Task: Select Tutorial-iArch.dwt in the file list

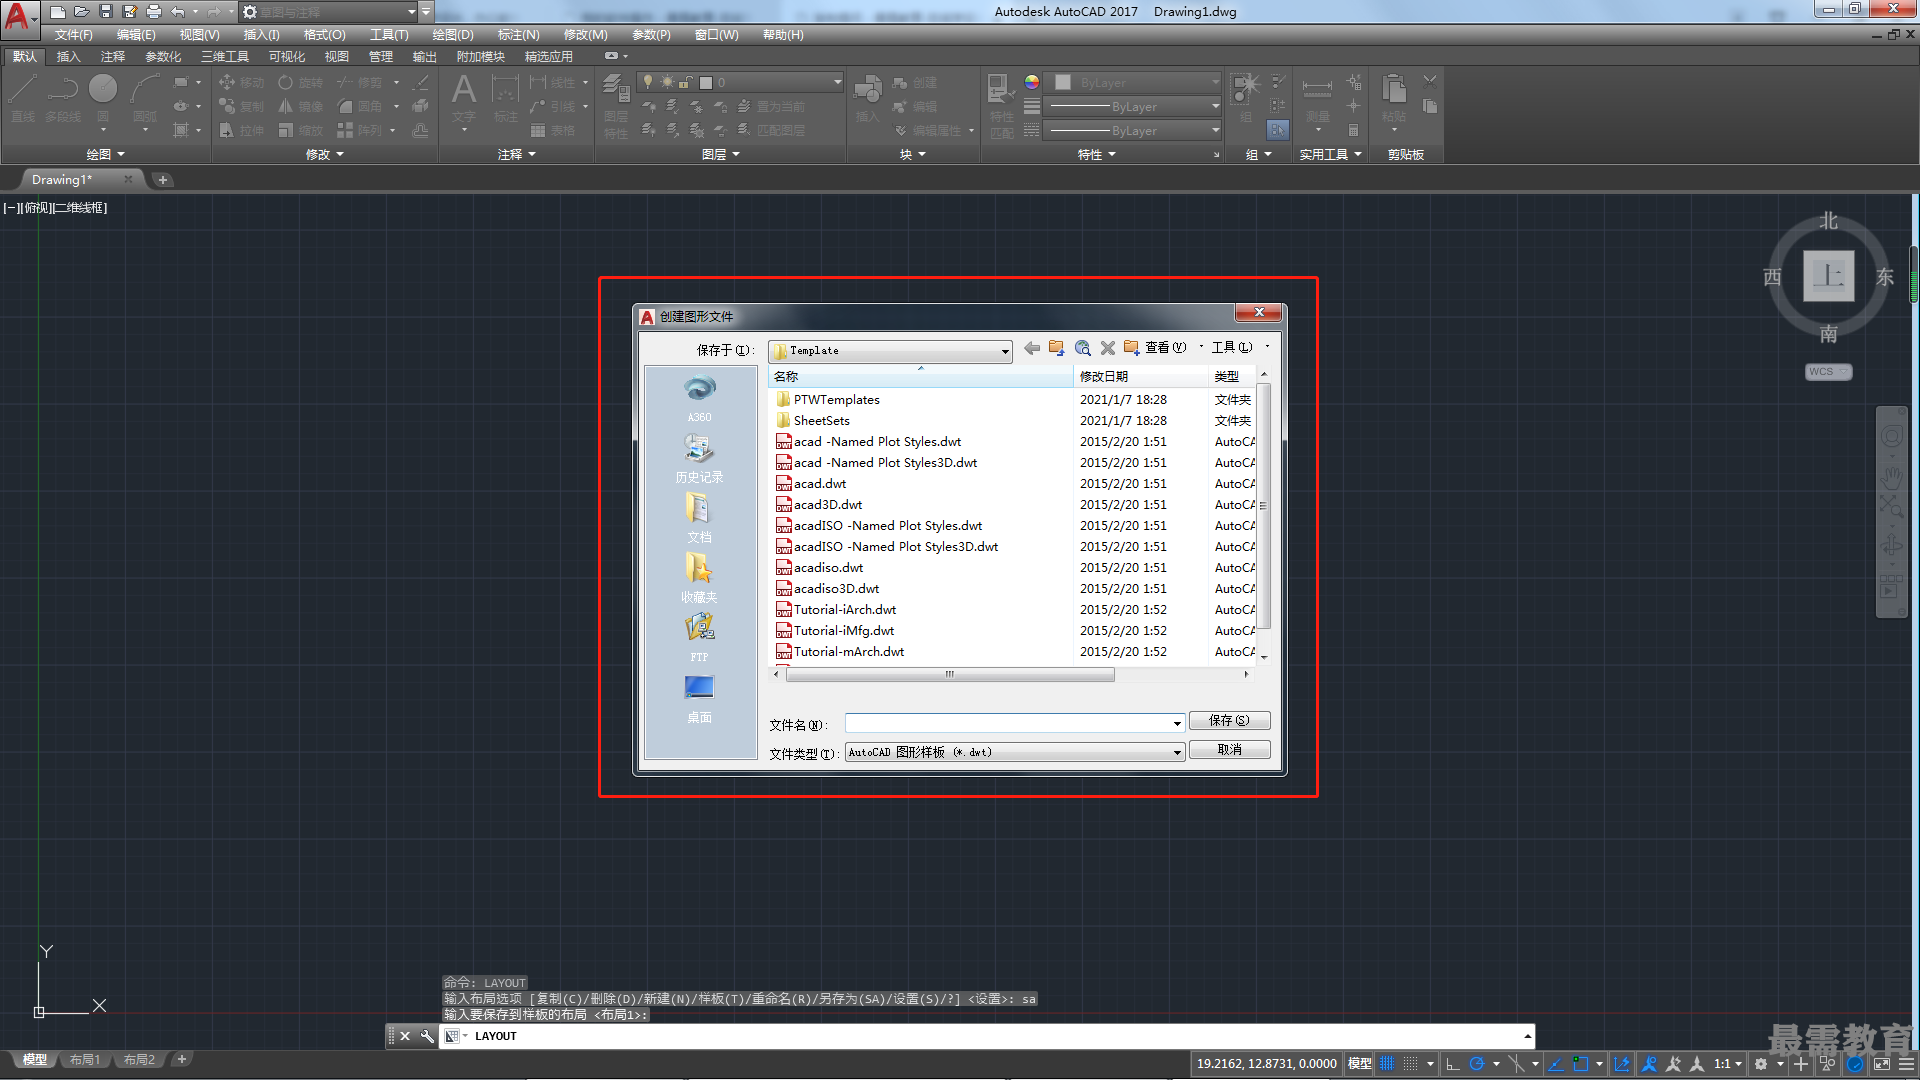Action: (x=845, y=610)
